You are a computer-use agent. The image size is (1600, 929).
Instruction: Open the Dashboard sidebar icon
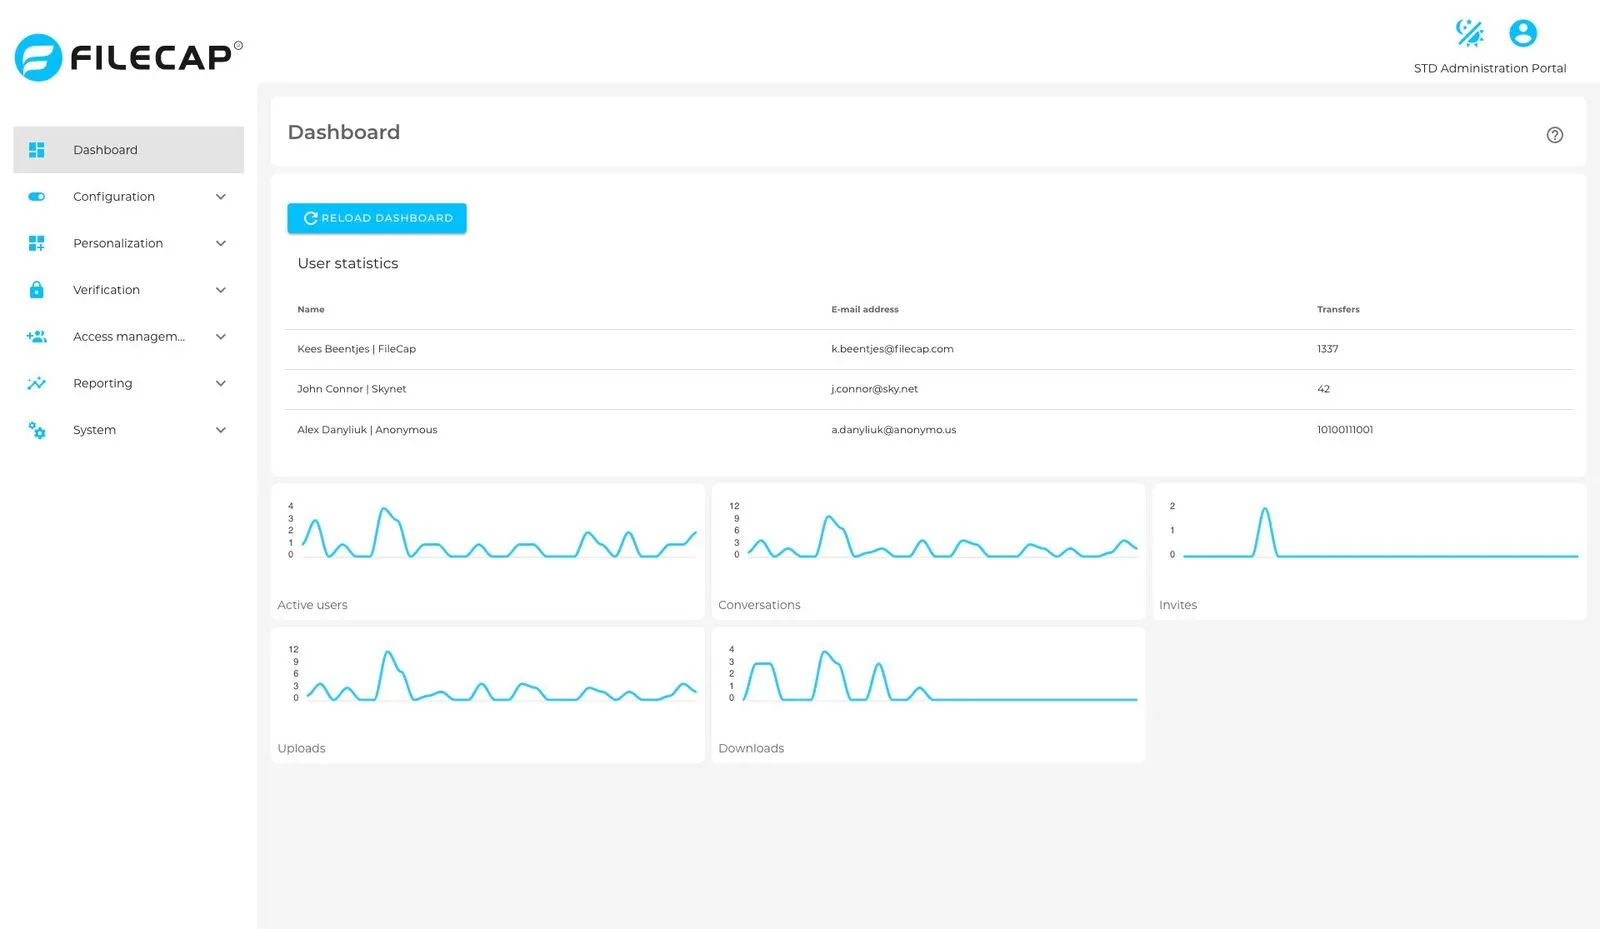[36, 149]
